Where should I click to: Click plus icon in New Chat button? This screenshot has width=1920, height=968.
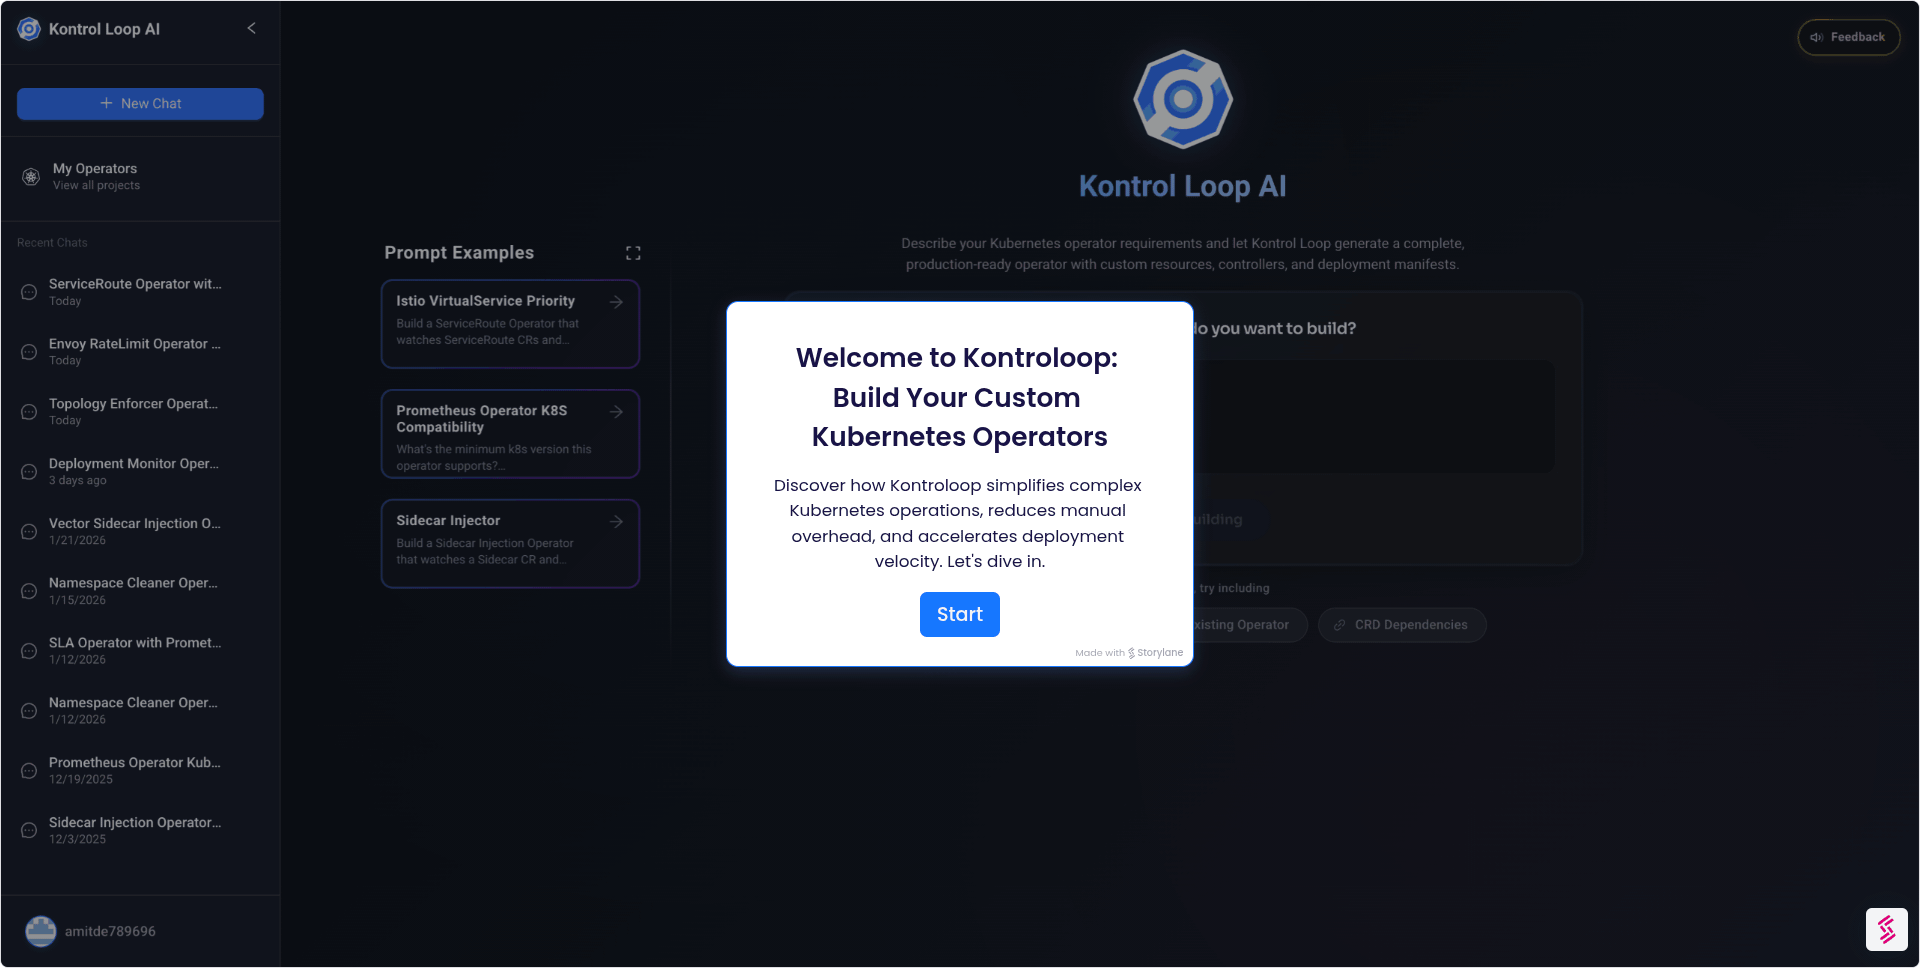(106, 103)
